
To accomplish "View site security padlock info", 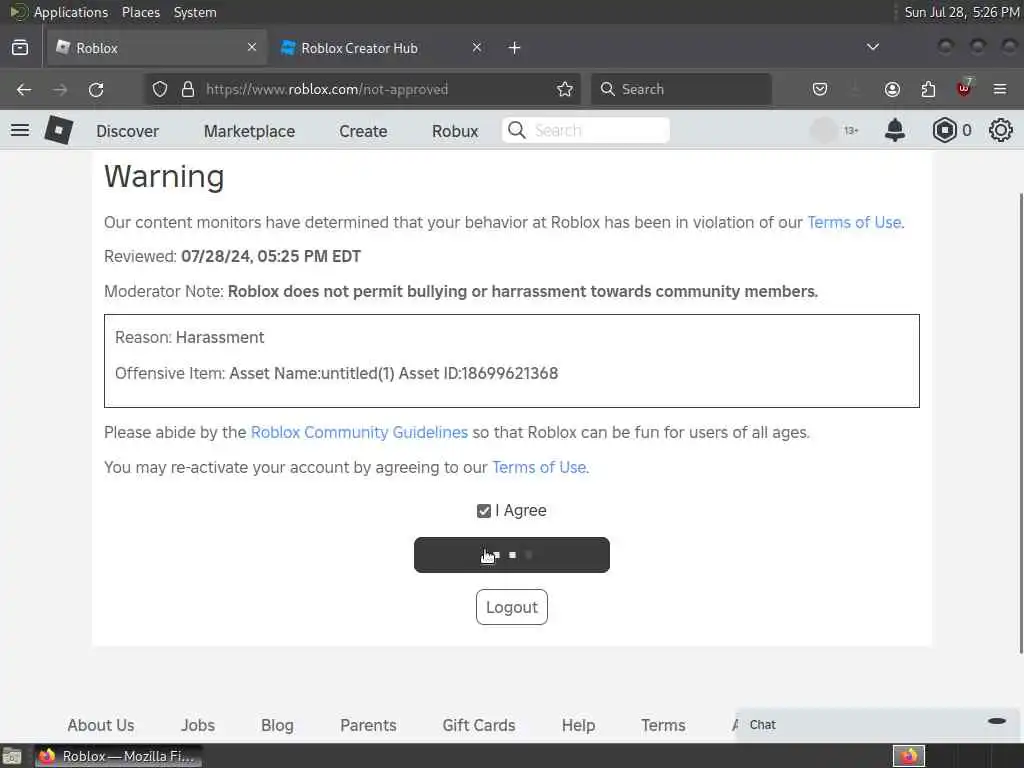I will (x=188, y=89).
